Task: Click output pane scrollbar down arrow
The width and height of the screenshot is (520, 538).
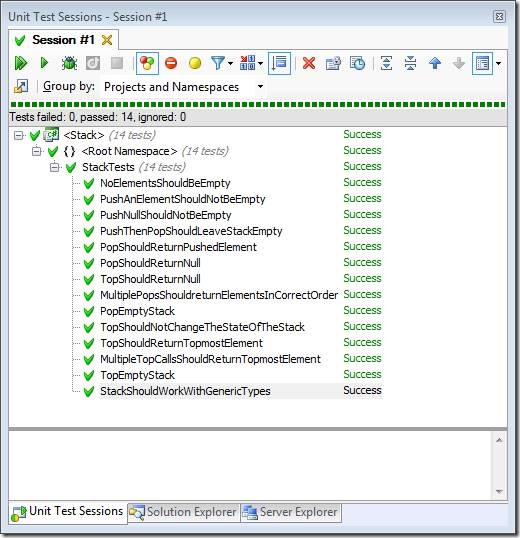Action: pos(499,491)
